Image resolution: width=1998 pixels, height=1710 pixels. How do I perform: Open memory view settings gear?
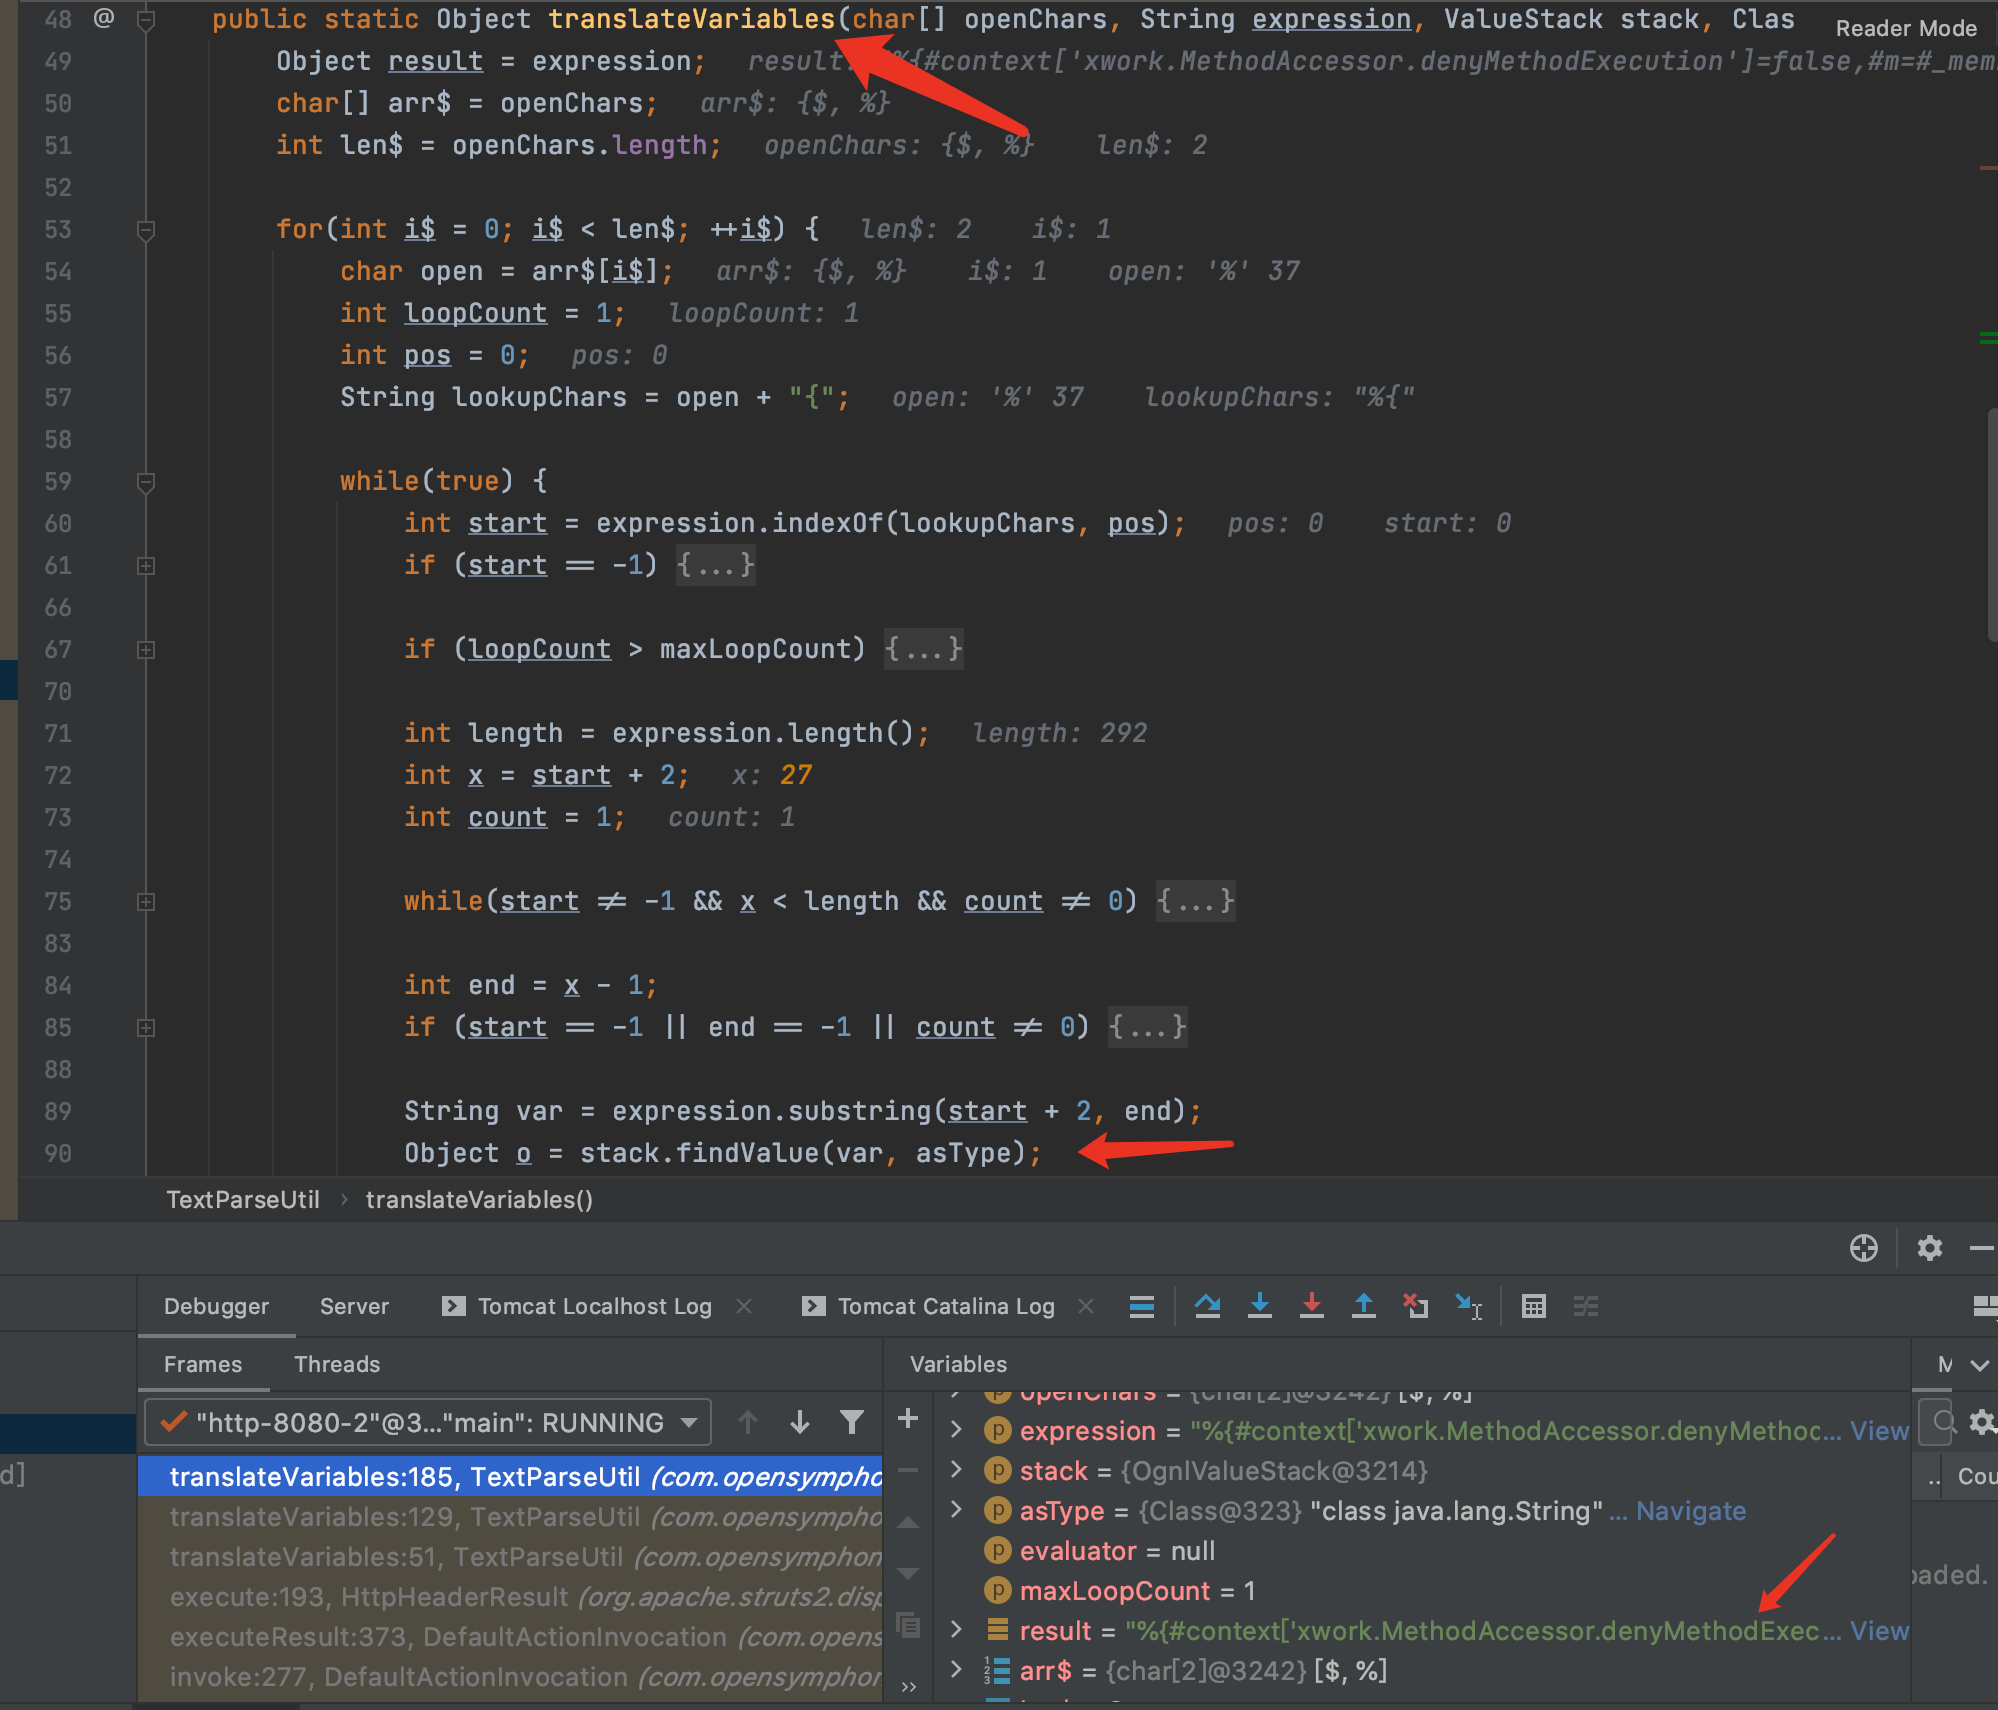pyautogui.click(x=1982, y=1421)
